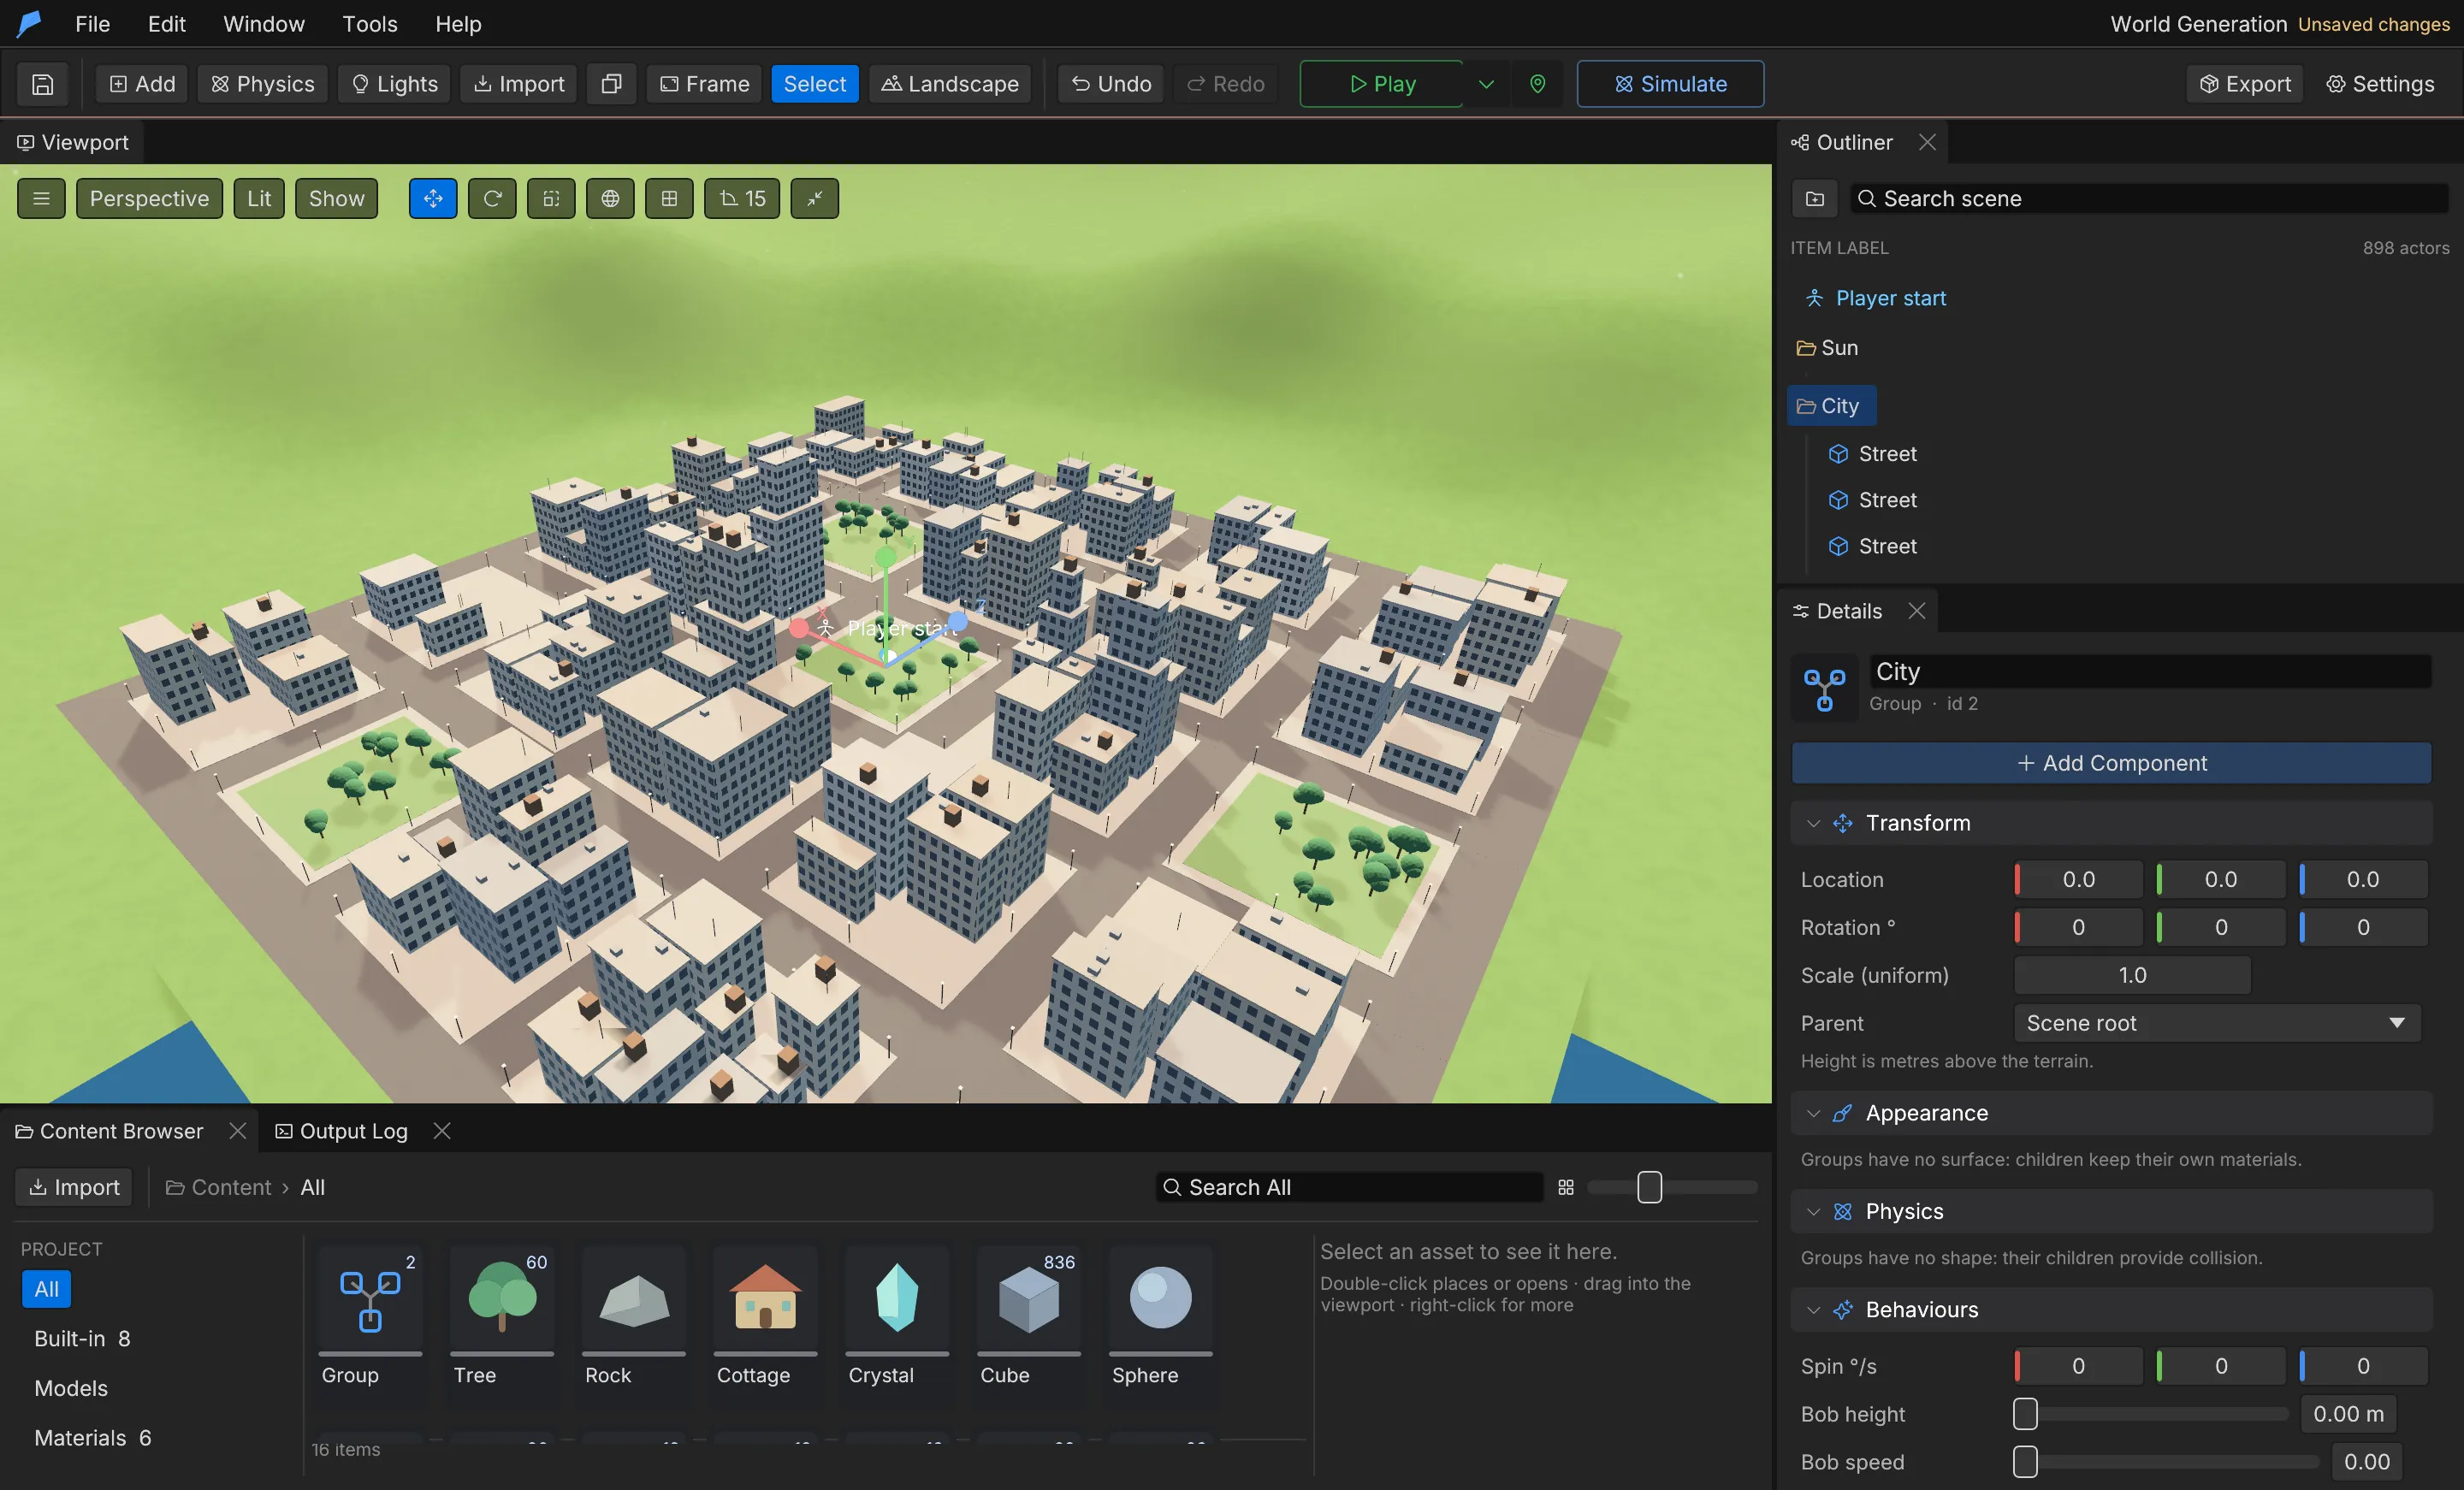Image resolution: width=2464 pixels, height=1490 pixels.
Task: Toggle grid snapping in the viewport
Action: [669, 198]
